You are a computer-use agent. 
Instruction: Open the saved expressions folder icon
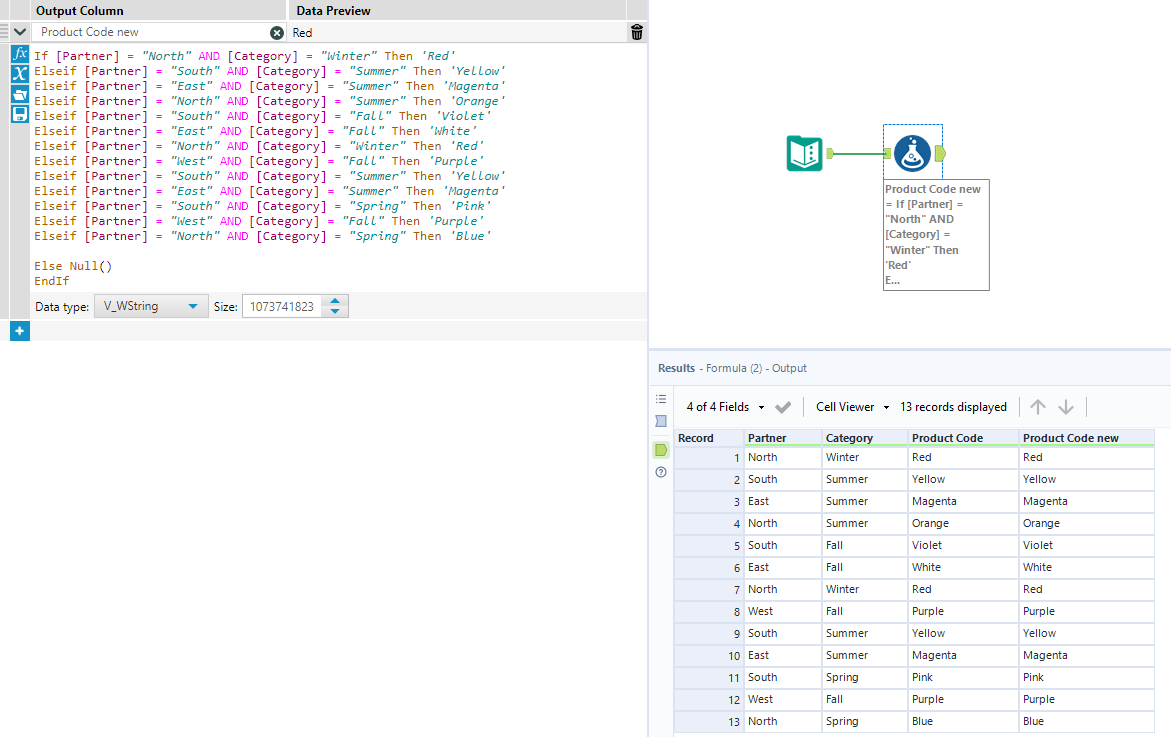click(x=19, y=94)
